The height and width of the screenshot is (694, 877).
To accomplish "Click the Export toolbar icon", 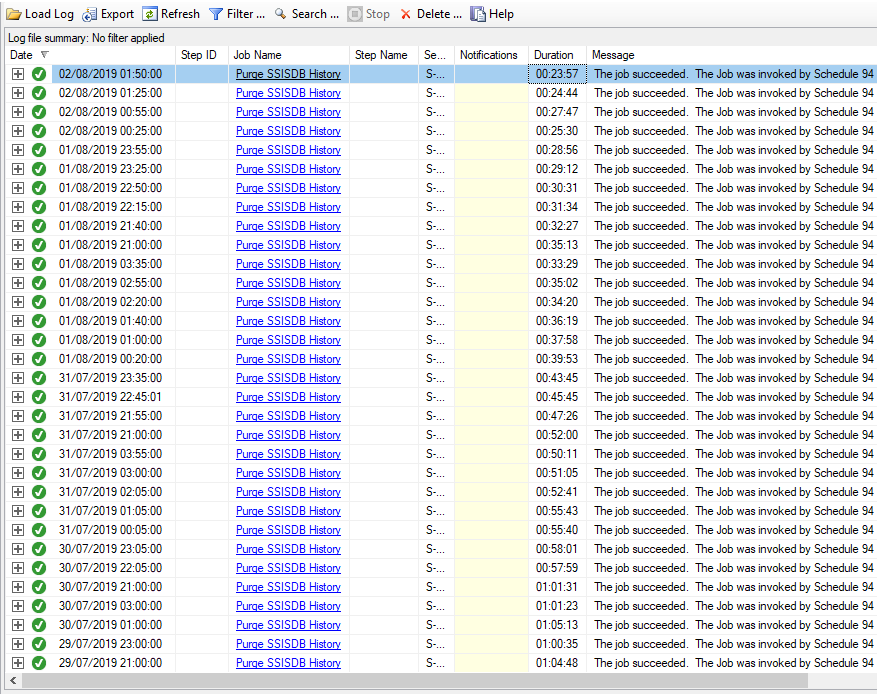I will 89,14.
